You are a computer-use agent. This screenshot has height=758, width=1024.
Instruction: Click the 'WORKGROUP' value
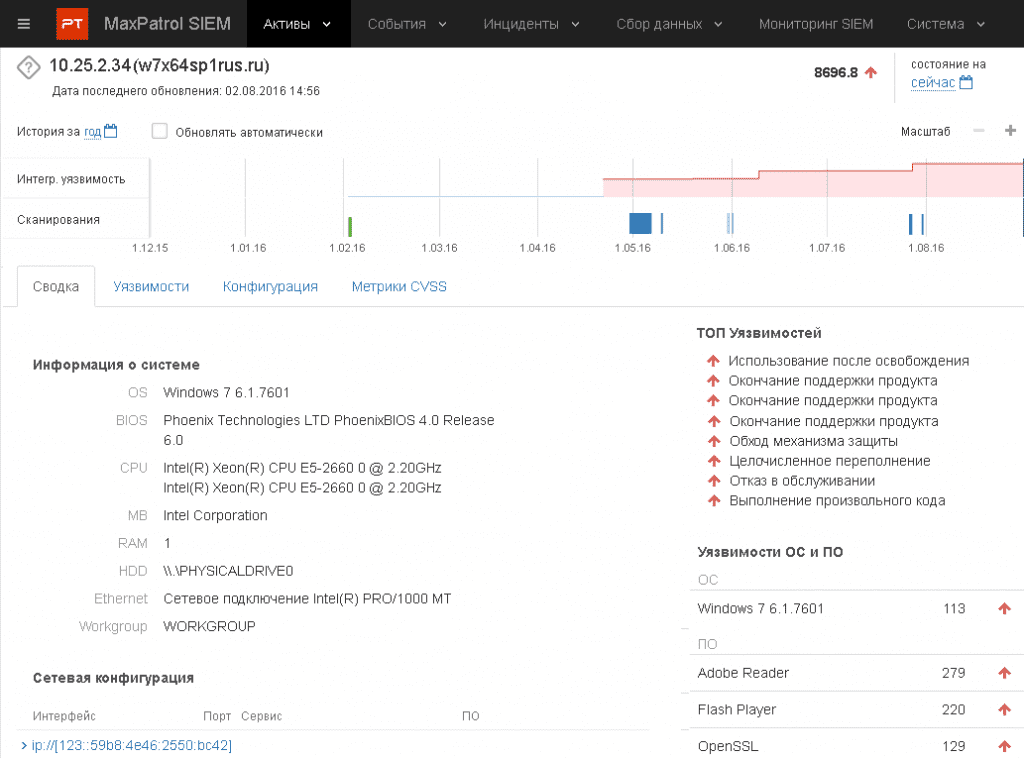pos(209,626)
